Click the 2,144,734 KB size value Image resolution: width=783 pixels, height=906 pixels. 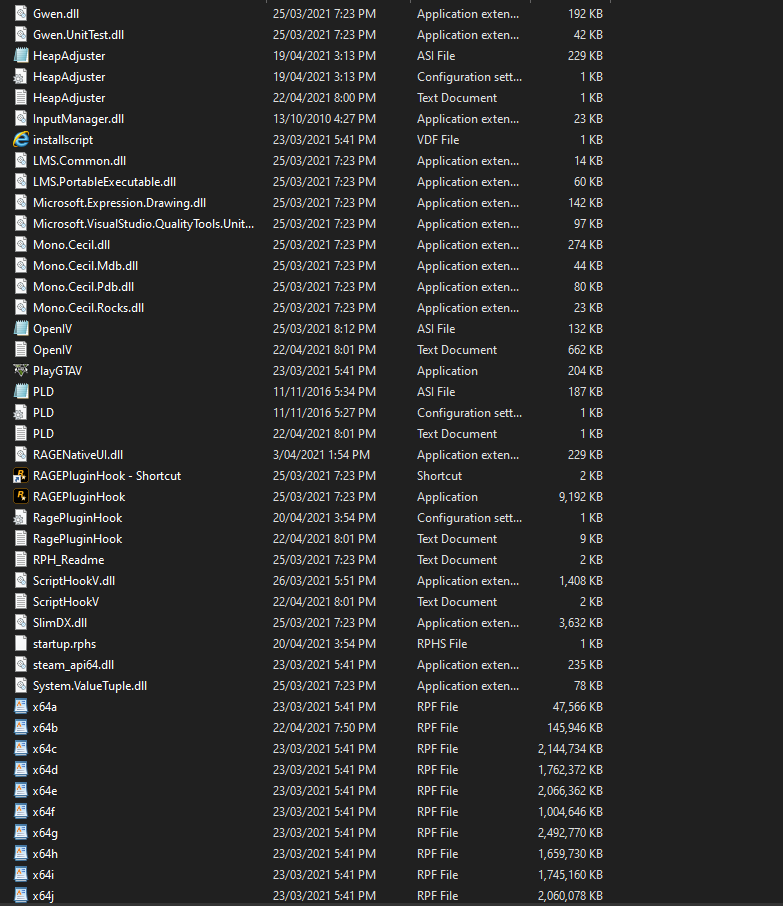point(570,749)
